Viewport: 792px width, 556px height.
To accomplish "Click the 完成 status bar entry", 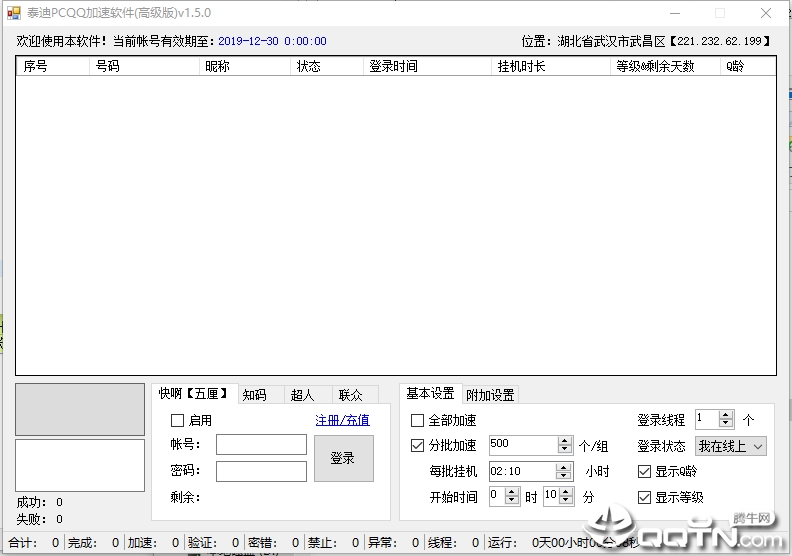I will 94,543.
